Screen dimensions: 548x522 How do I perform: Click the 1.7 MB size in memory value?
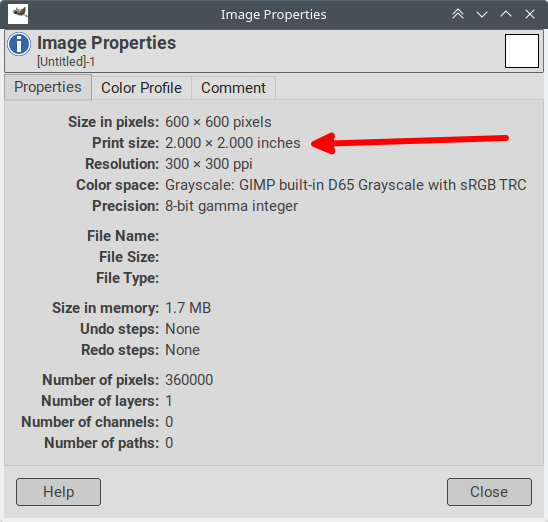click(x=188, y=308)
